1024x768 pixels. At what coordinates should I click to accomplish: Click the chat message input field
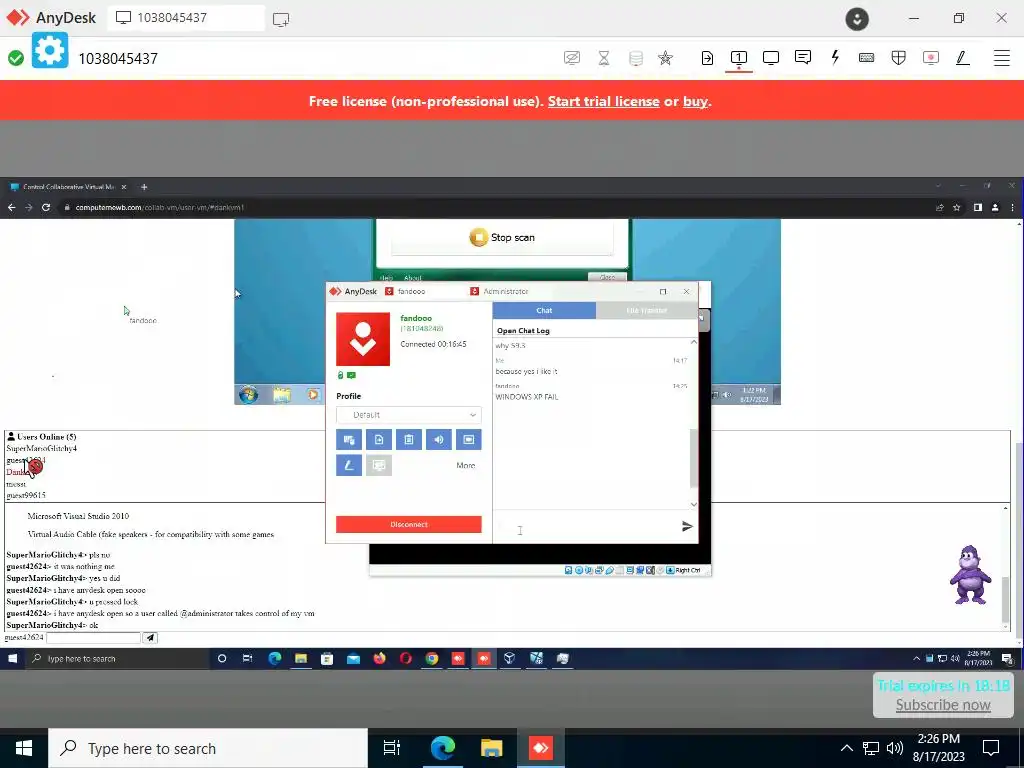[585, 527]
